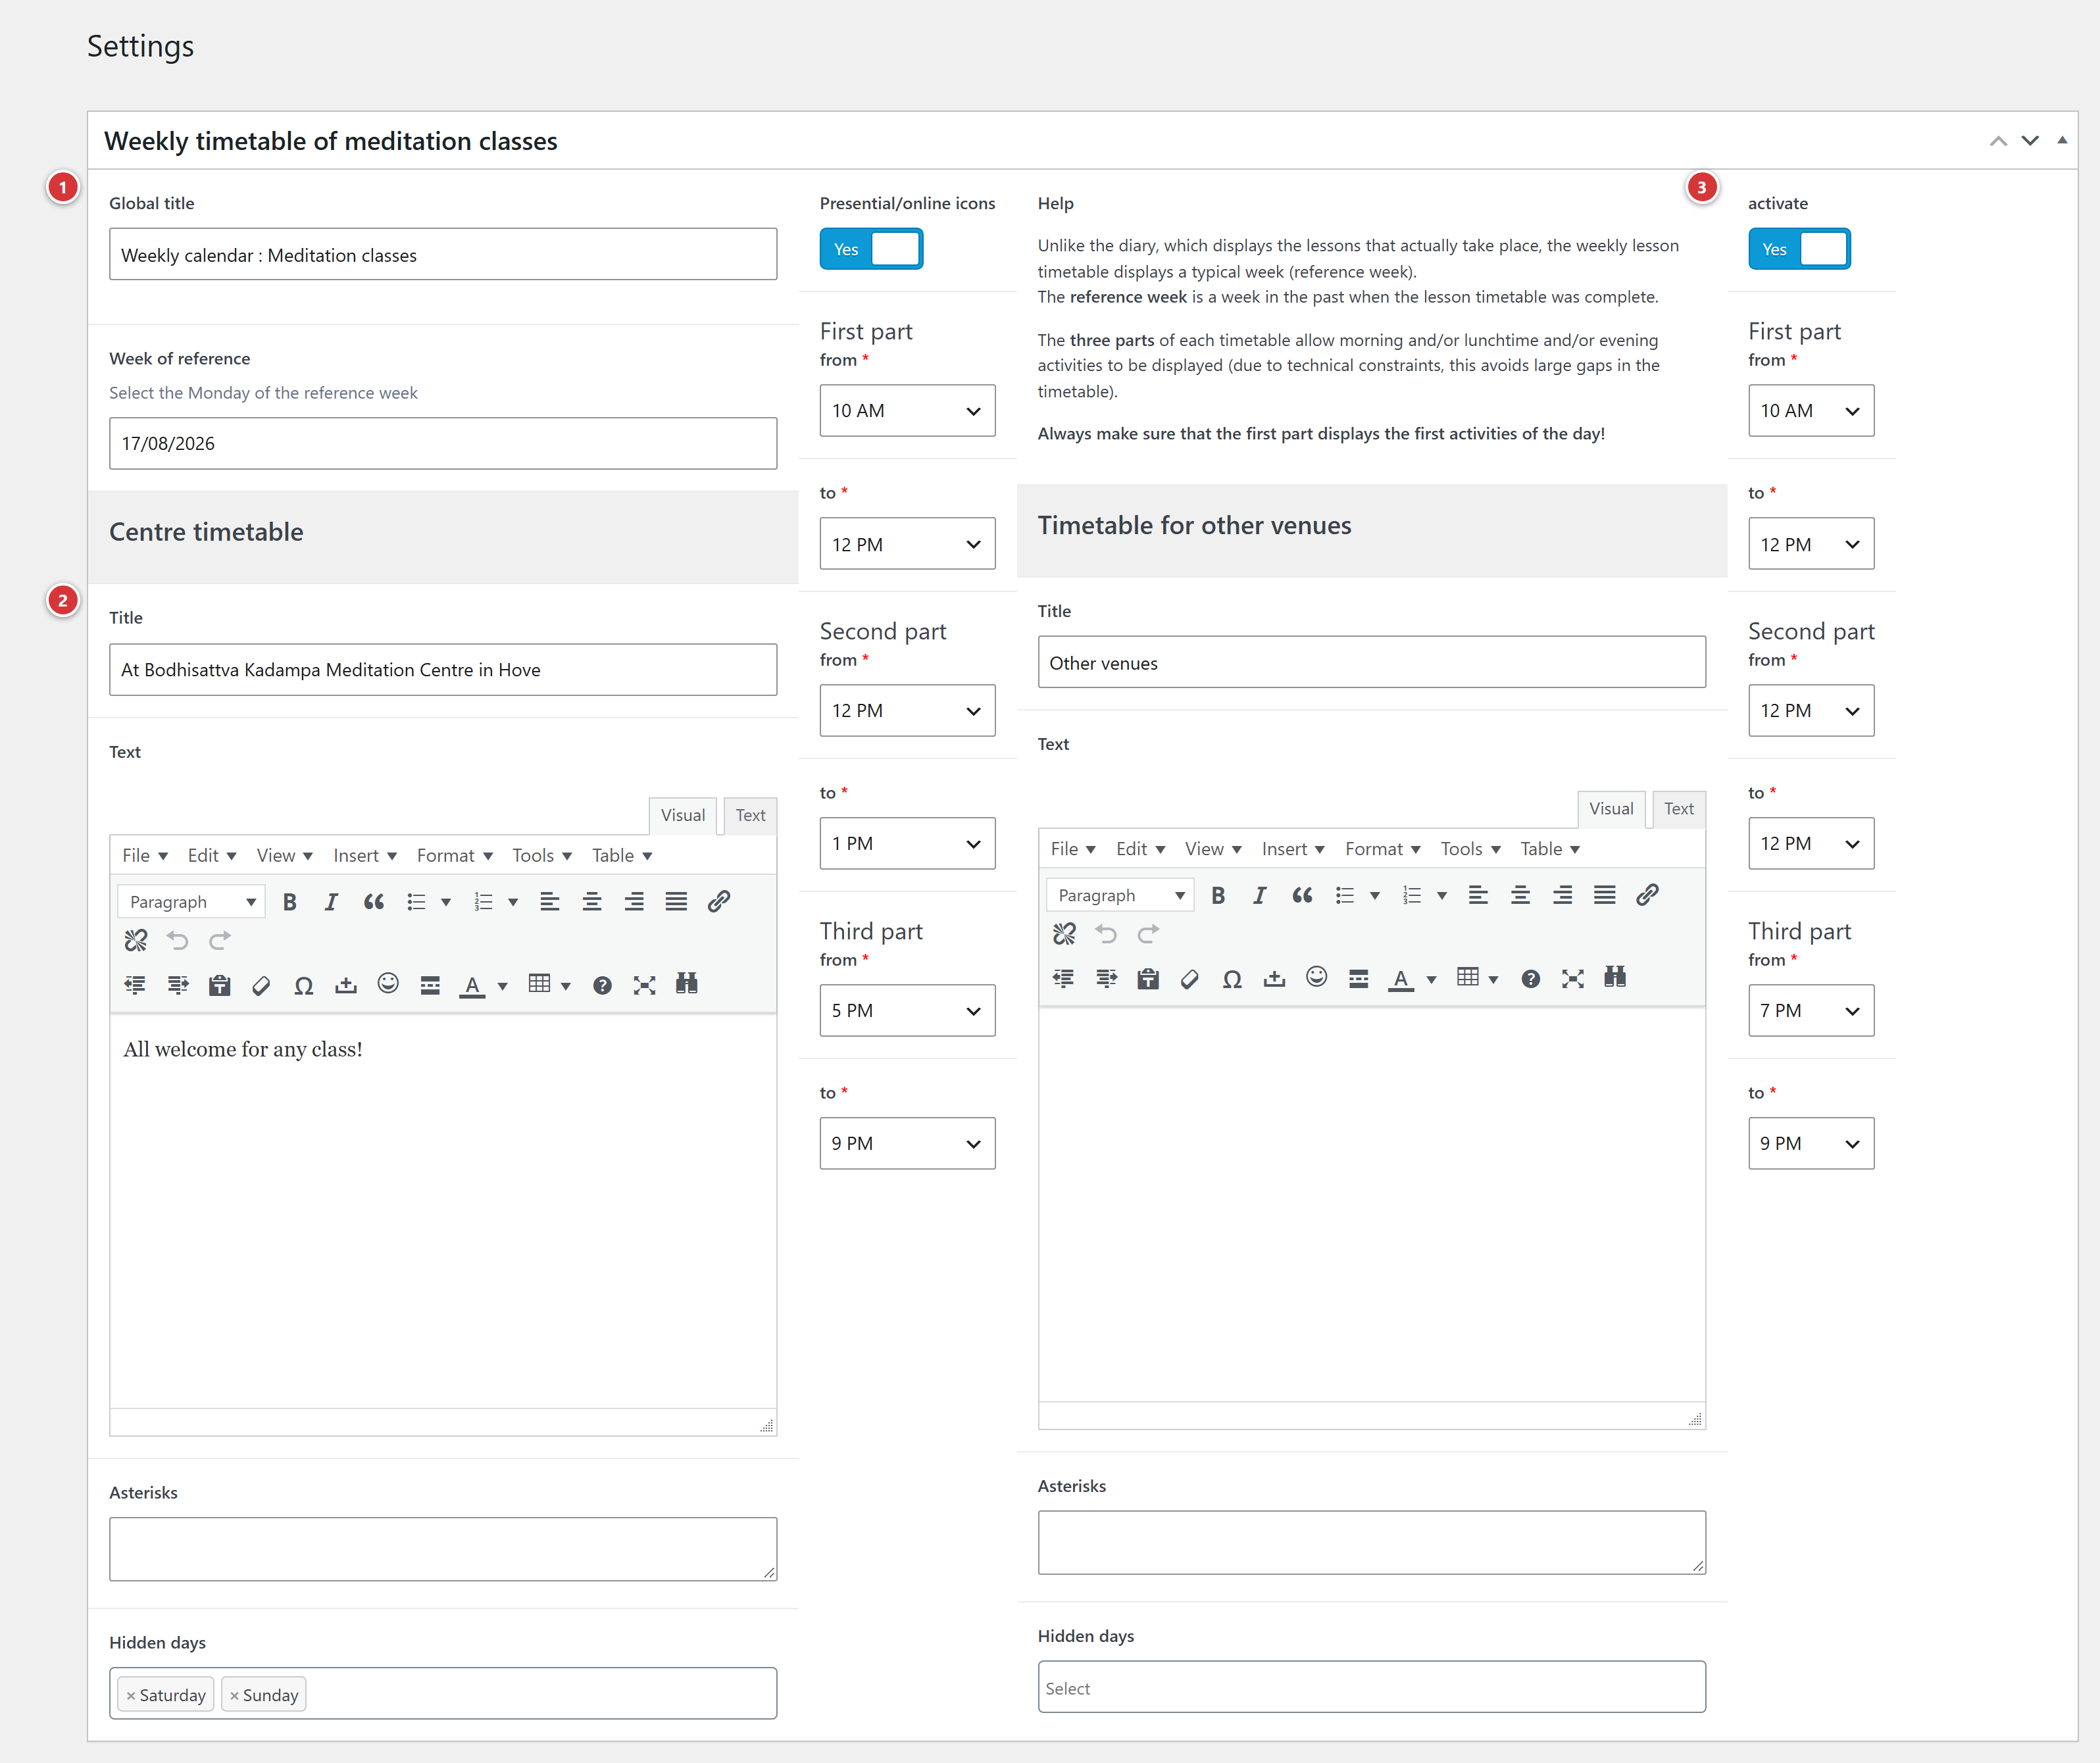
Task: Click Italic icon in Other venues editor
Action: click(1260, 895)
